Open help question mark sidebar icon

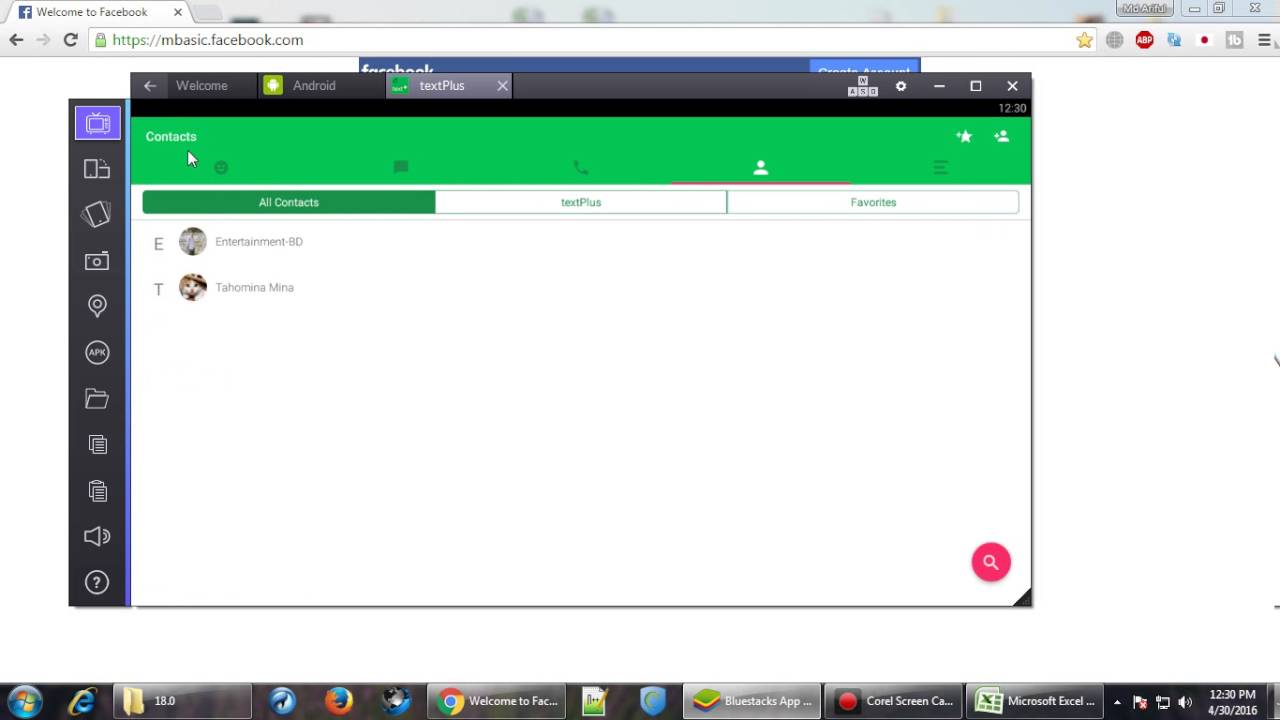[x=97, y=583]
